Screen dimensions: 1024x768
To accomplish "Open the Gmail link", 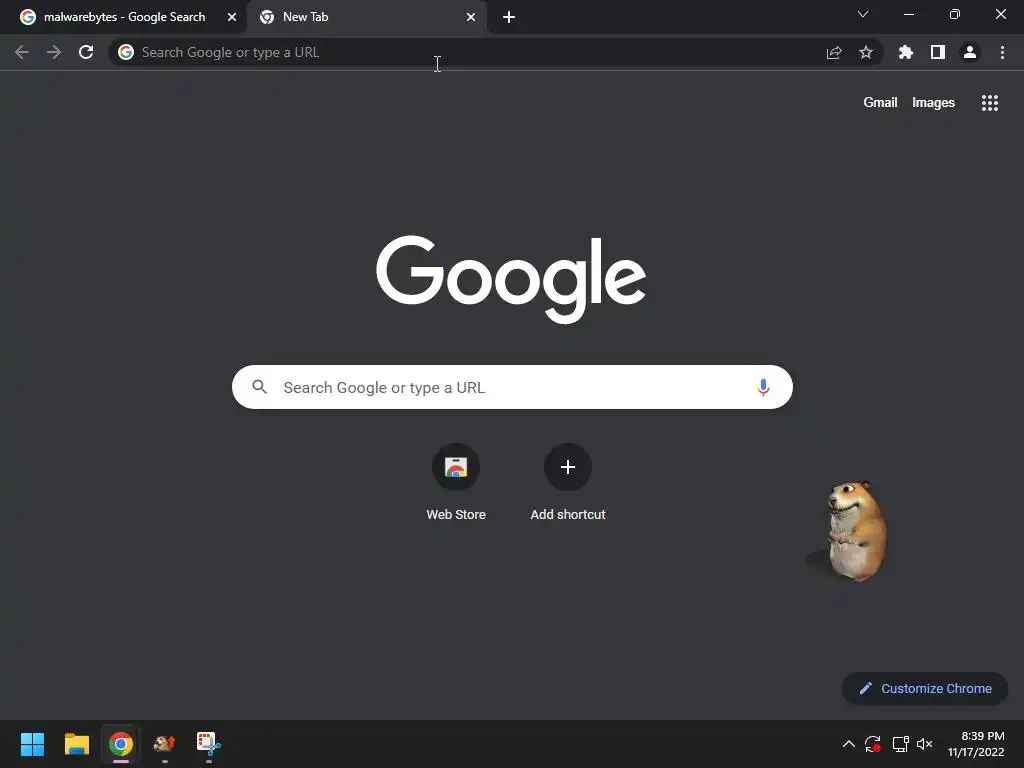I will pos(880,103).
